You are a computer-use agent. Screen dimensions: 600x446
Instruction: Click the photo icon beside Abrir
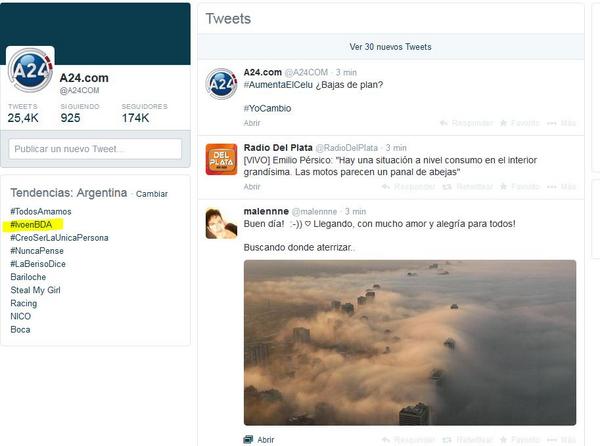pos(248,439)
